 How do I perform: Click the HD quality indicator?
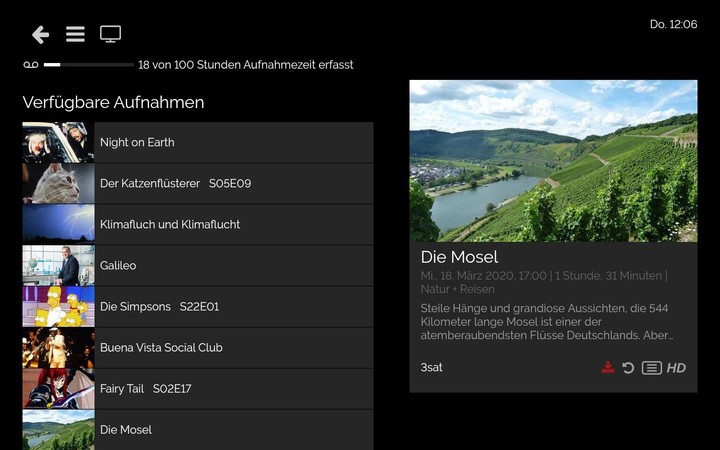click(x=676, y=368)
